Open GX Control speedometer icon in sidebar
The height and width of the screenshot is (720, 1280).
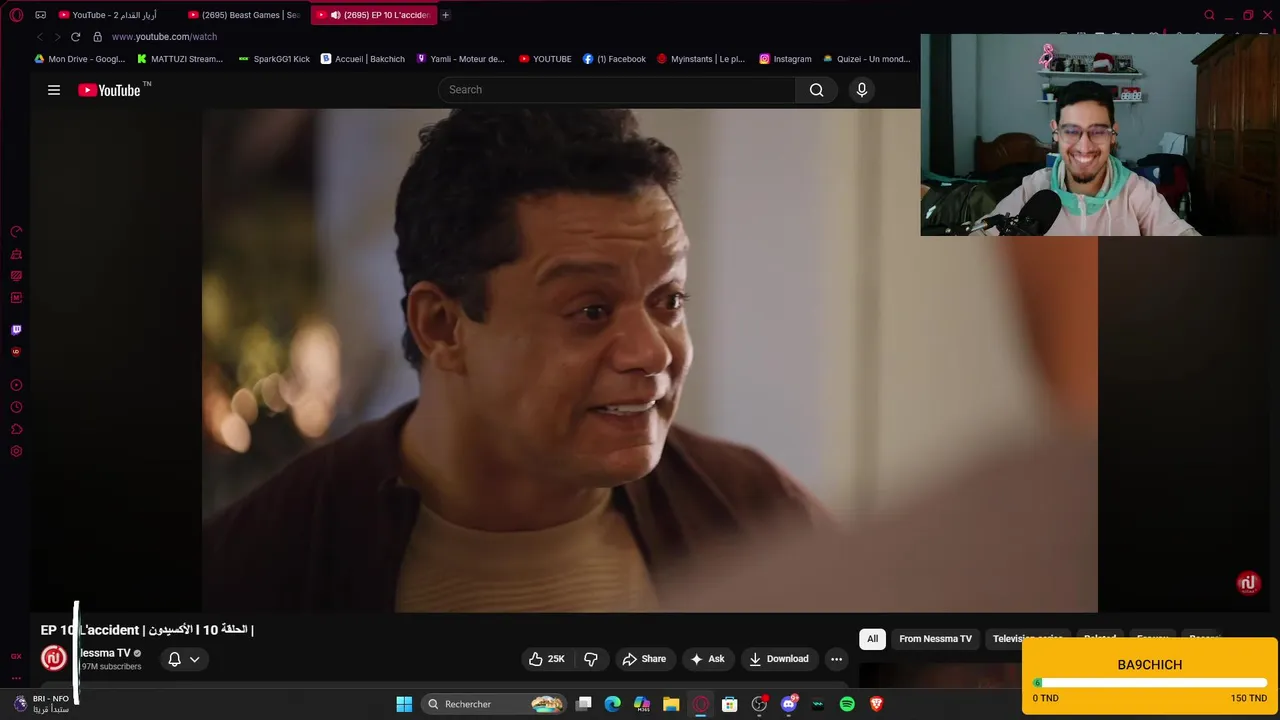pos(16,232)
